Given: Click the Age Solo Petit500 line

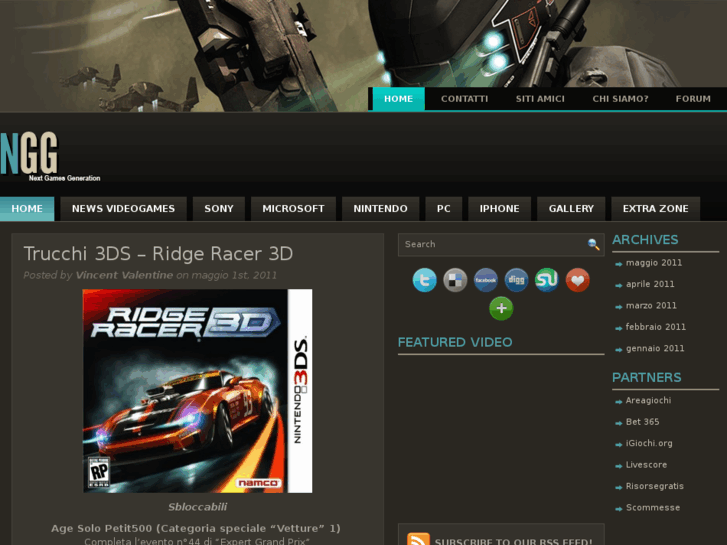Looking at the screenshot, I should [196, 528].
